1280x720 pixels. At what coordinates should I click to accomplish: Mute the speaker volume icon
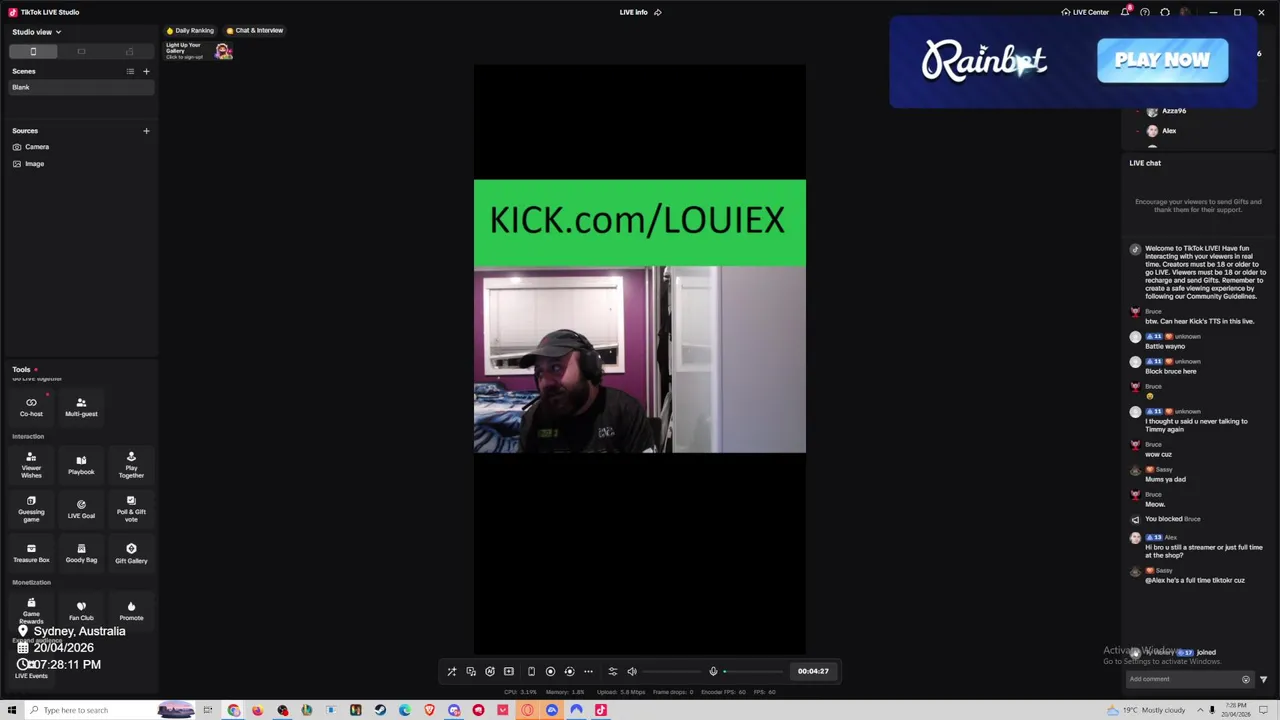click(632, 672)
